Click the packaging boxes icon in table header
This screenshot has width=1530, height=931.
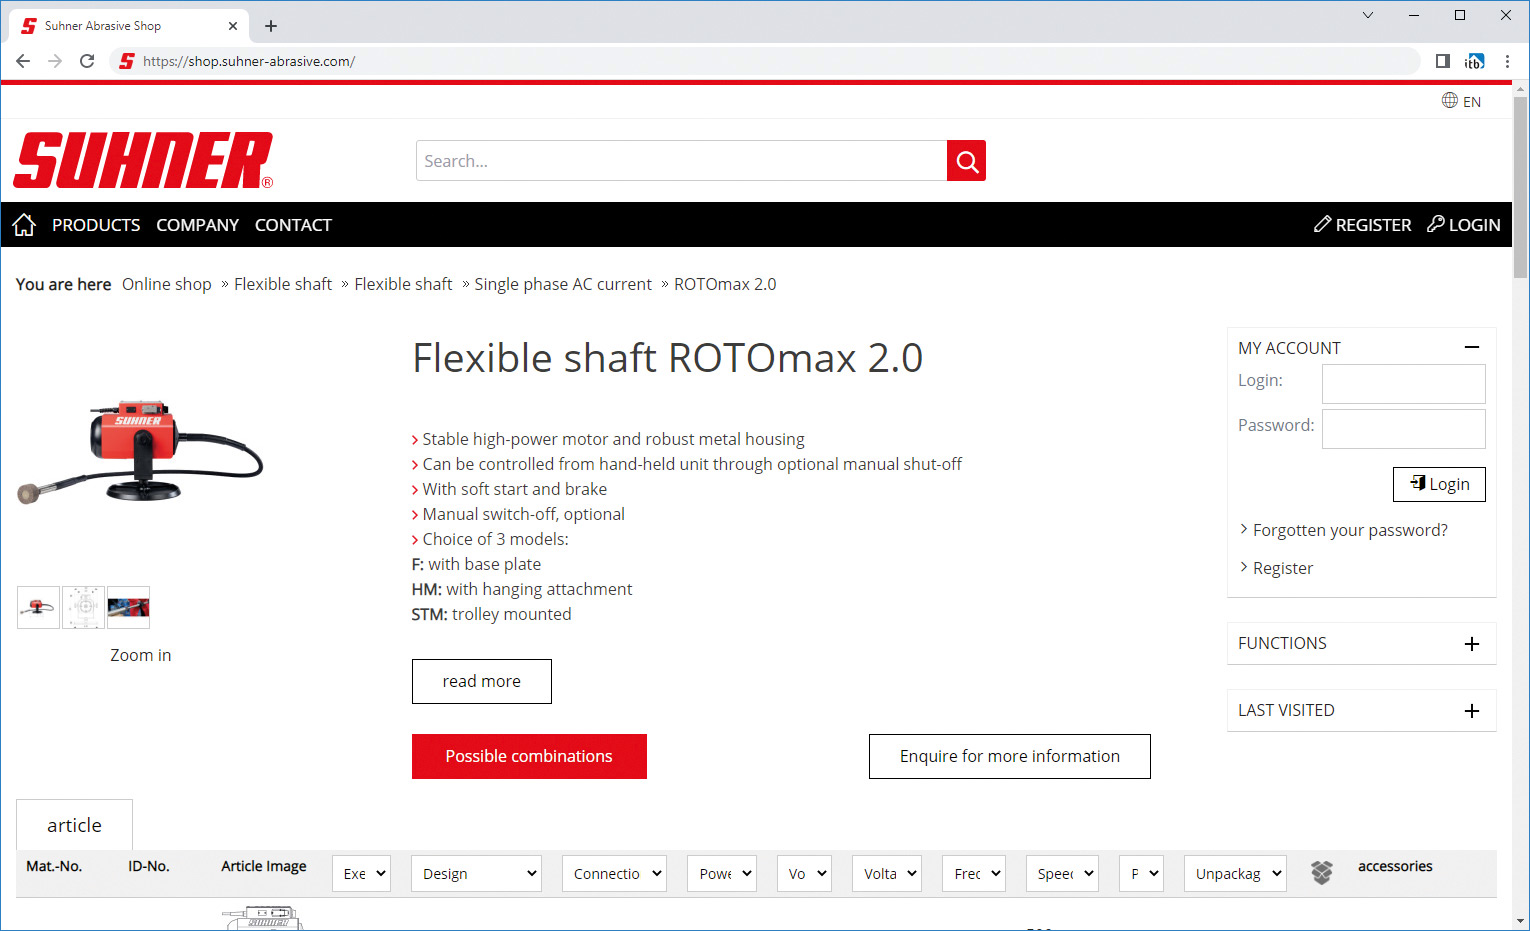(x=1322, y=873)
